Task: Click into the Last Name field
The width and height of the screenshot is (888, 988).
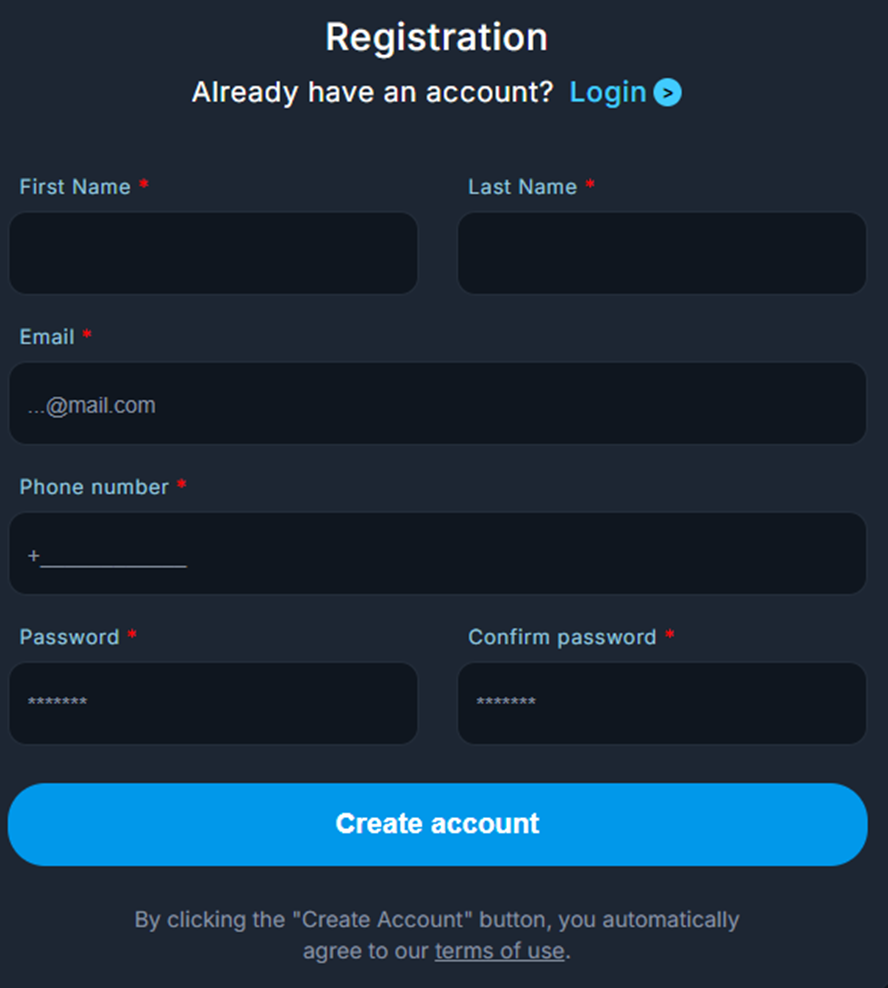Action: [662, 253]
